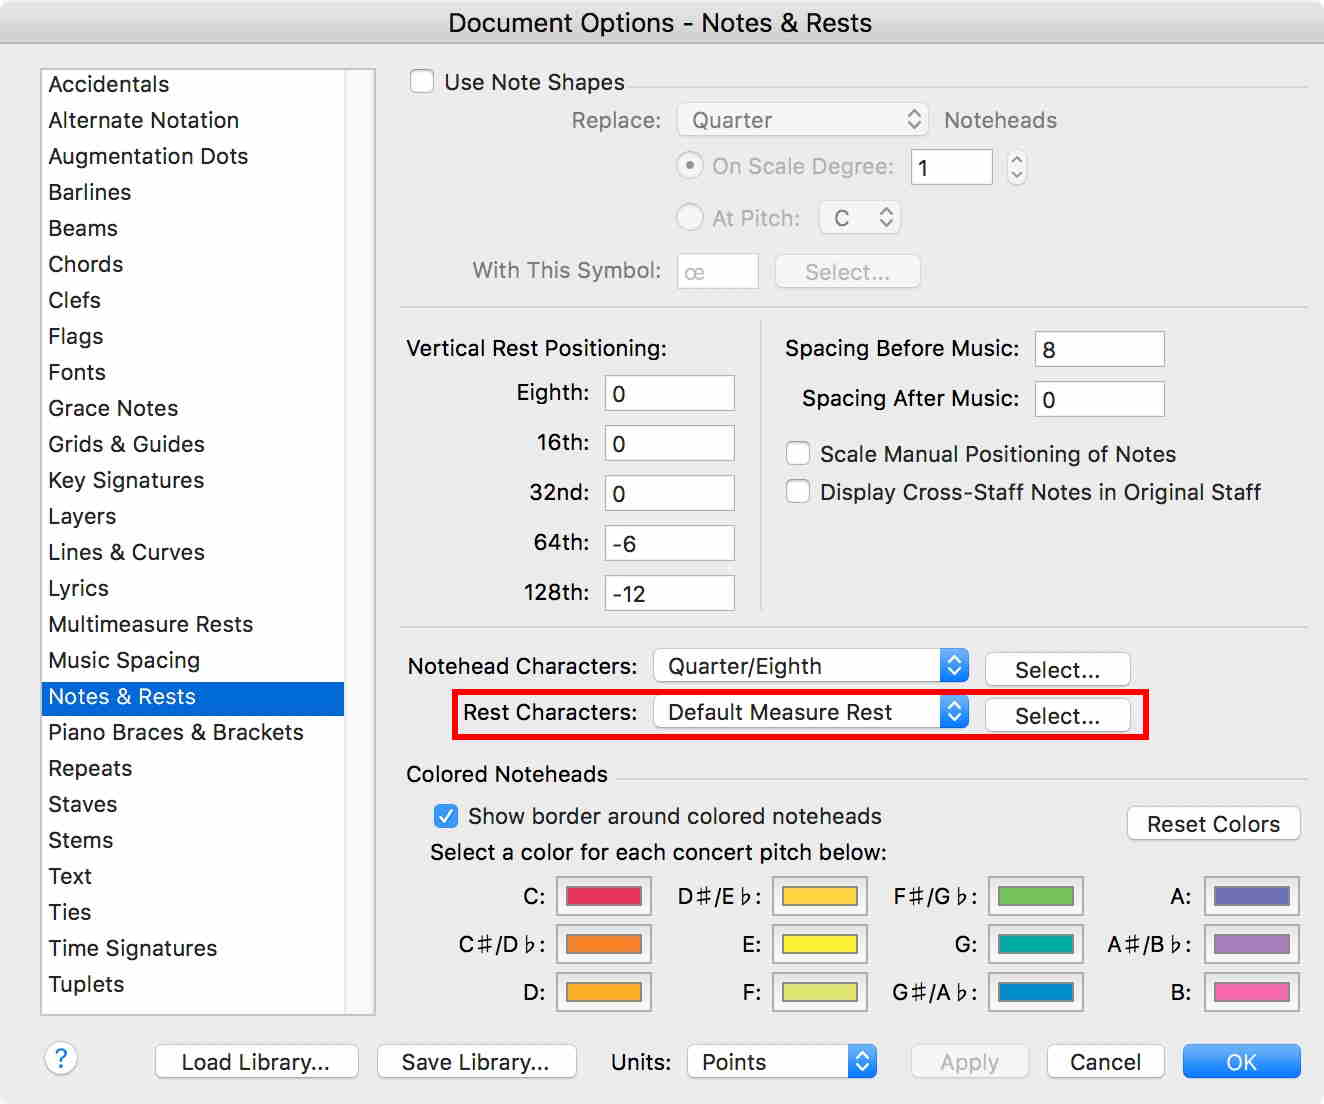Select Tuplets category
The width and height of the screenshot is (1324, 1104).
coord(193,984)
